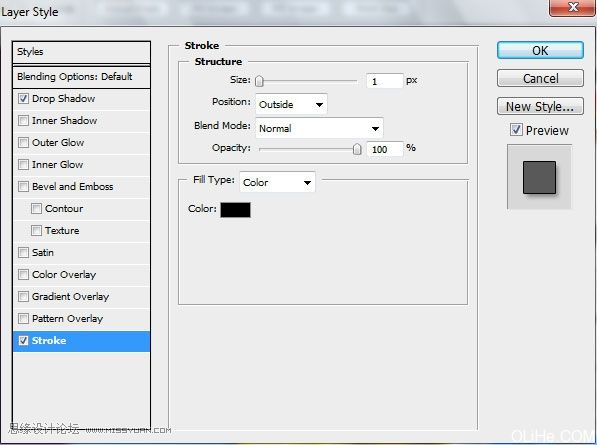Enable the Gradient Overlay checkbox
This screenshot has height=445, width=597.
(x=23, y=297)
